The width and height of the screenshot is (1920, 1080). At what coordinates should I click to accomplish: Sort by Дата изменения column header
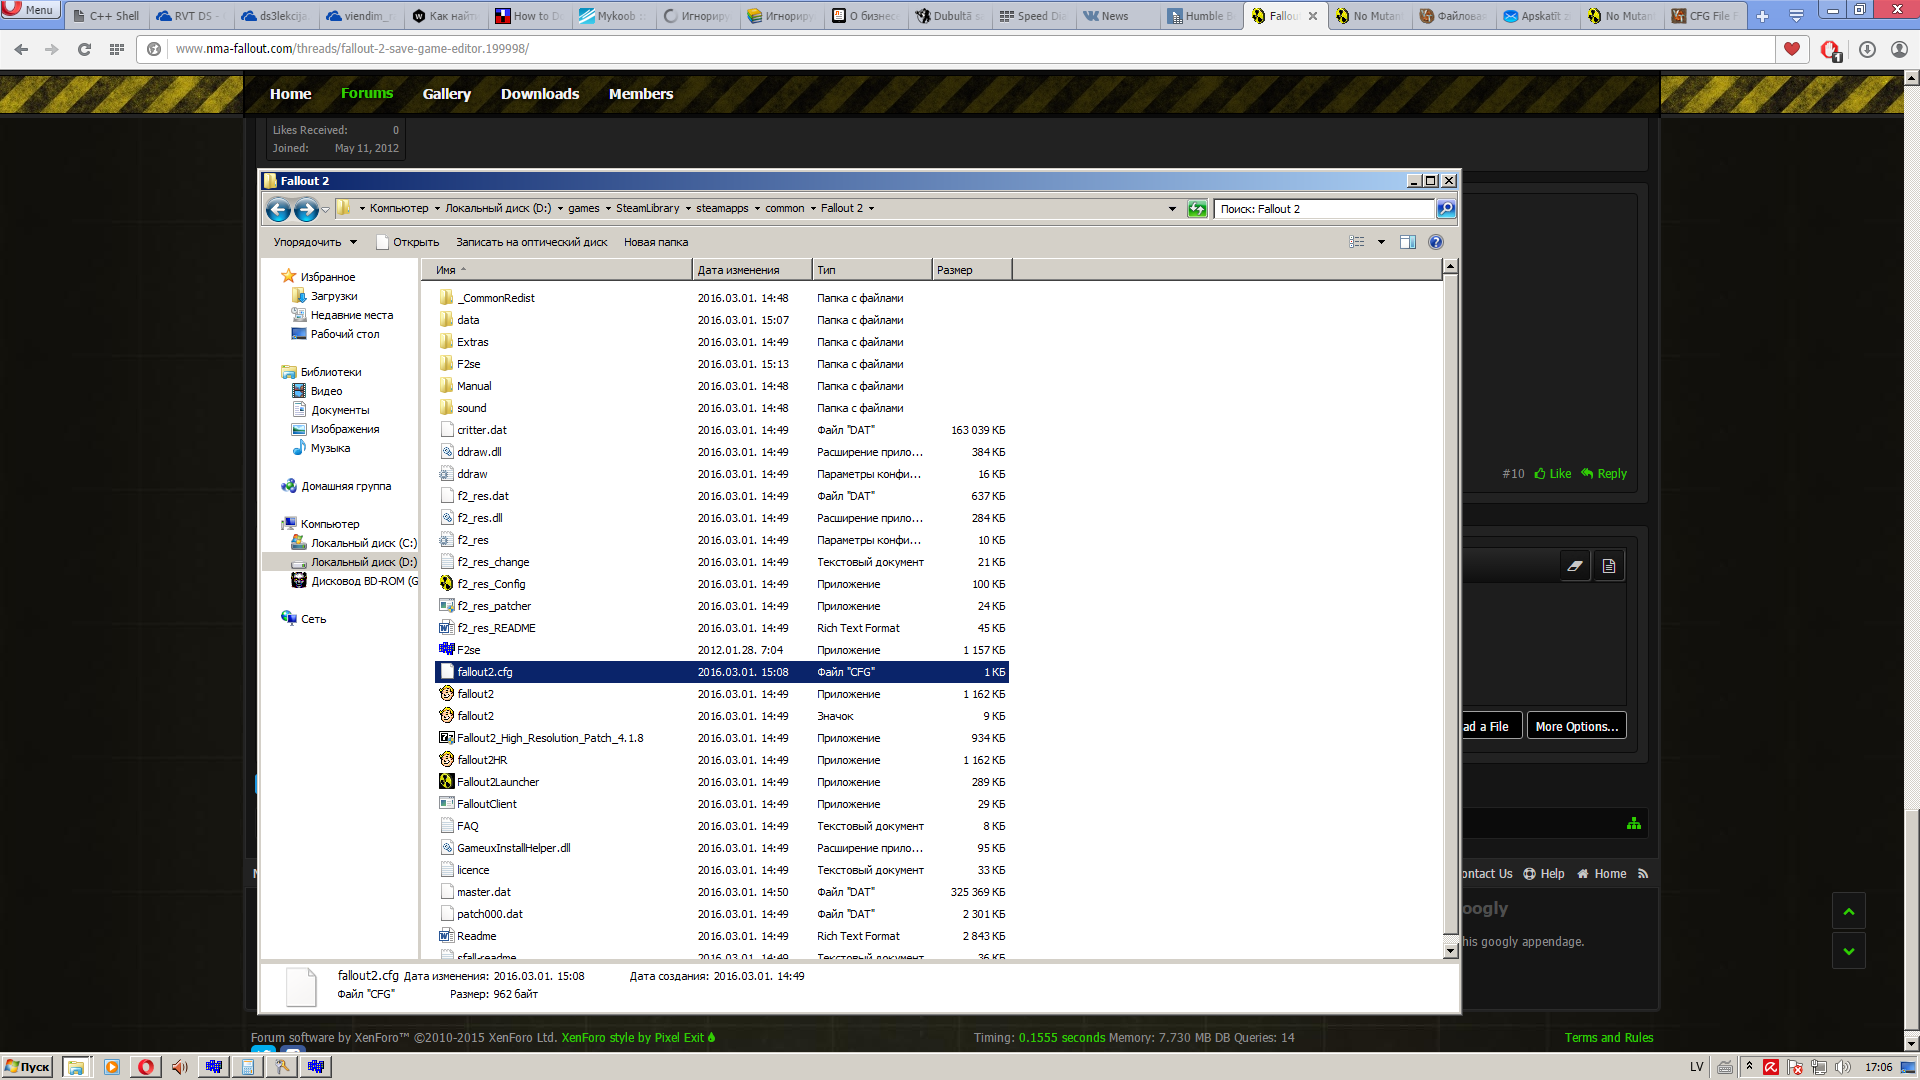pos(751,270)
